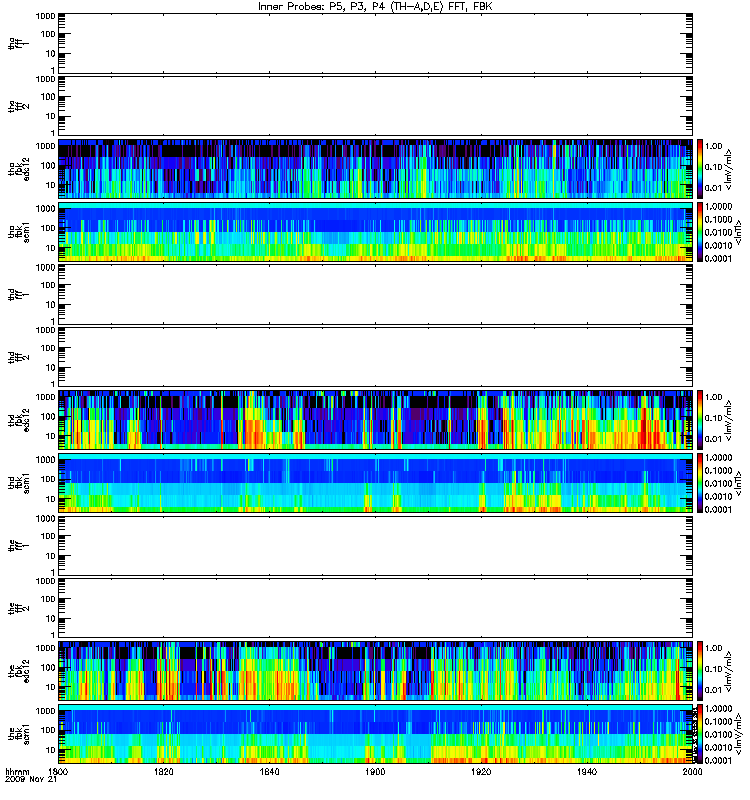
Task: Click the color bar beside the fbk scm1
Action: pos(700,734)
